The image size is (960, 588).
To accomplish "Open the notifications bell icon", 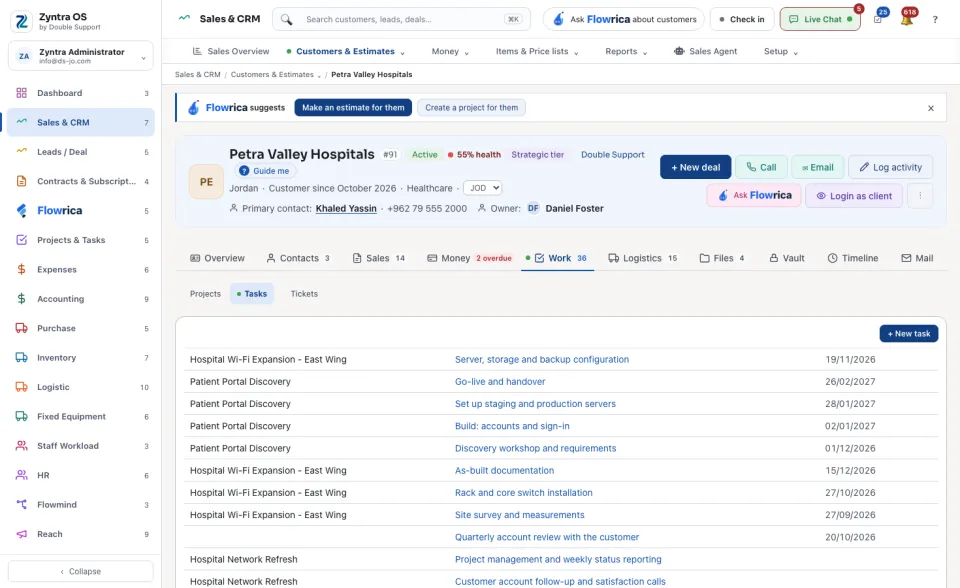I will tap(907, 20).
